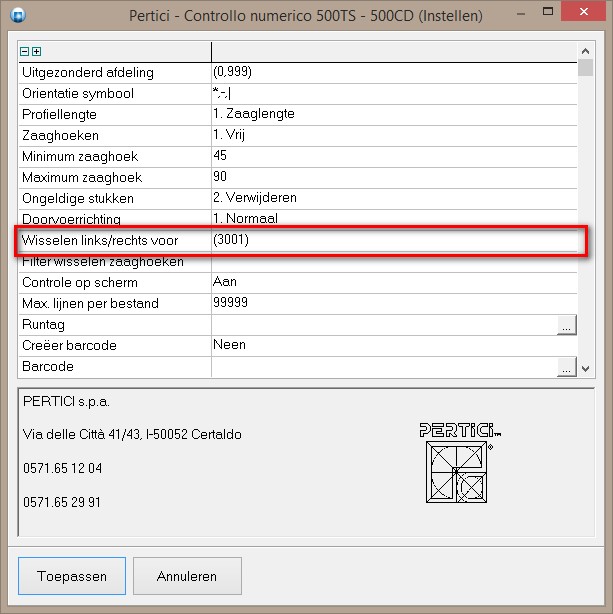This screenshot has height=614, width=613.
Task: Select Orientatie symbool property label
Action: pos(78,94)
